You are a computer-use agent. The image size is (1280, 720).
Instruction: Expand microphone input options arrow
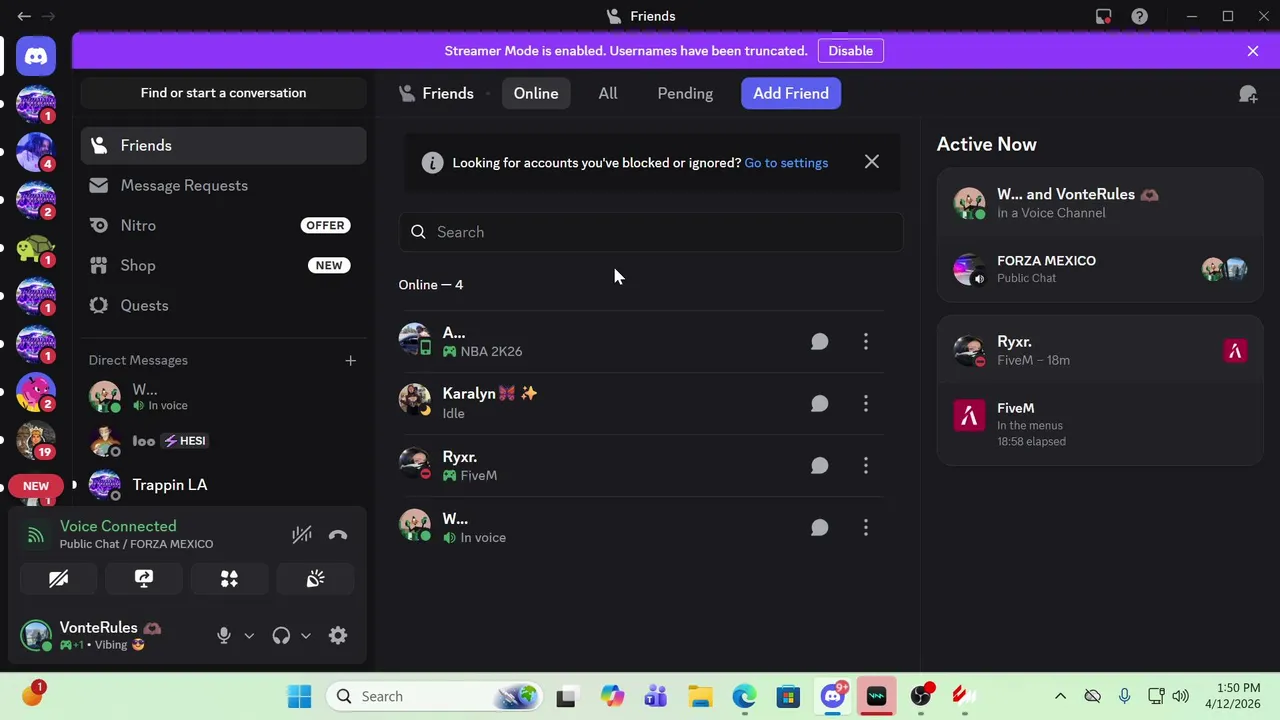(x=249, y=636)
